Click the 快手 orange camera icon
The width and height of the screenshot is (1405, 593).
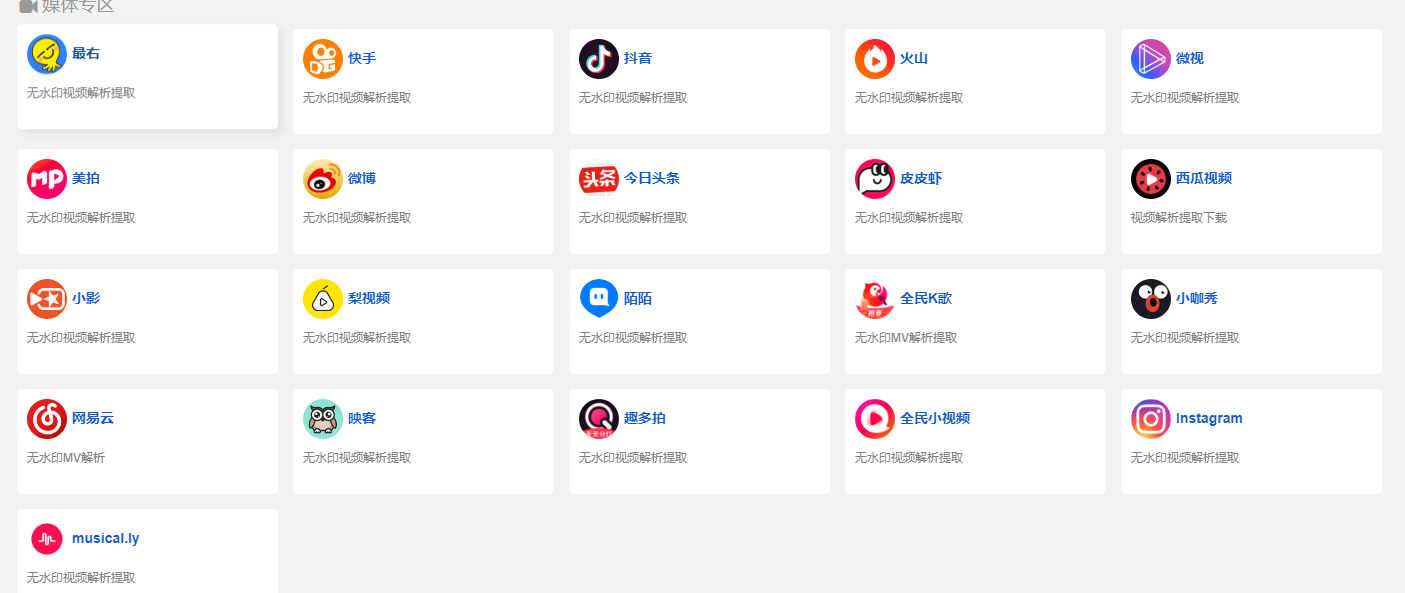[x=323, y=59]
